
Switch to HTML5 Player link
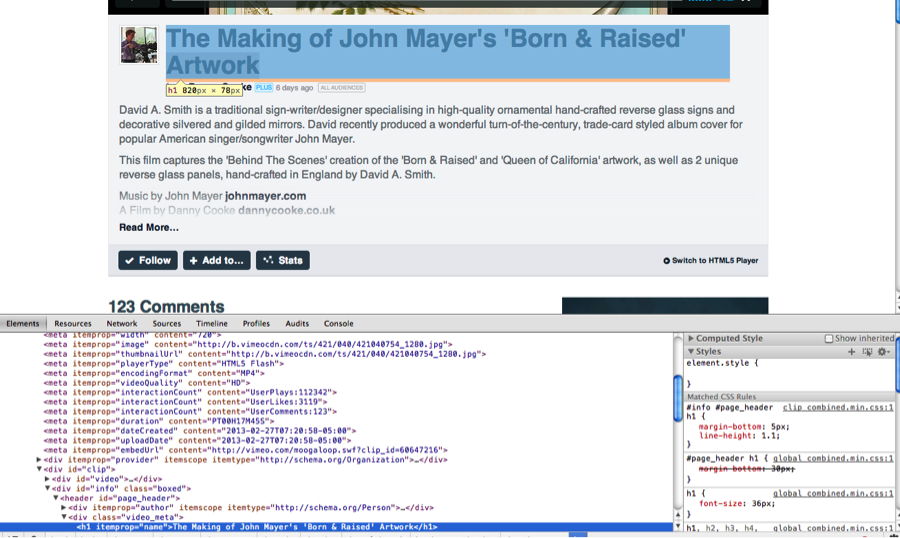point(711,260)
